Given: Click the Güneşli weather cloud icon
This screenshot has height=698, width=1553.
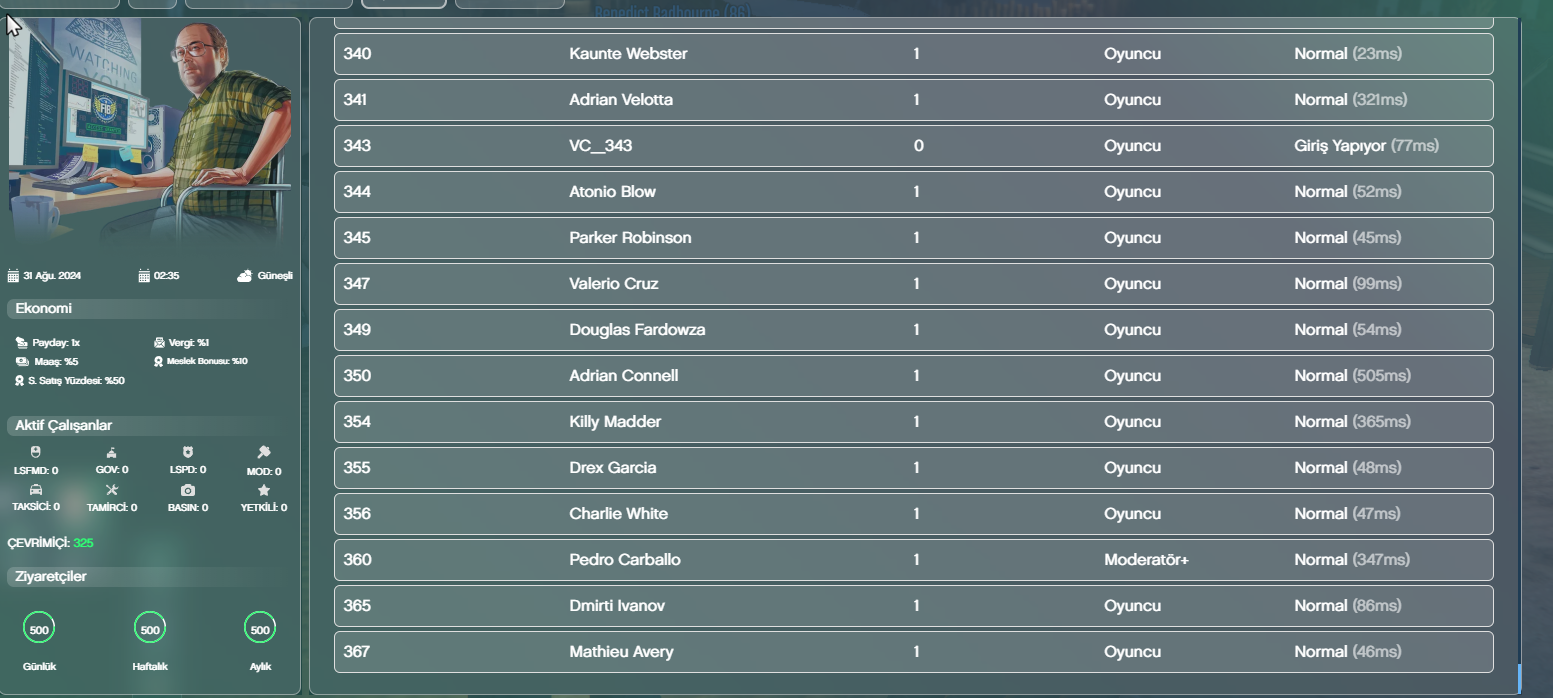Looking at the screenshot, I should tap(245, 276).
